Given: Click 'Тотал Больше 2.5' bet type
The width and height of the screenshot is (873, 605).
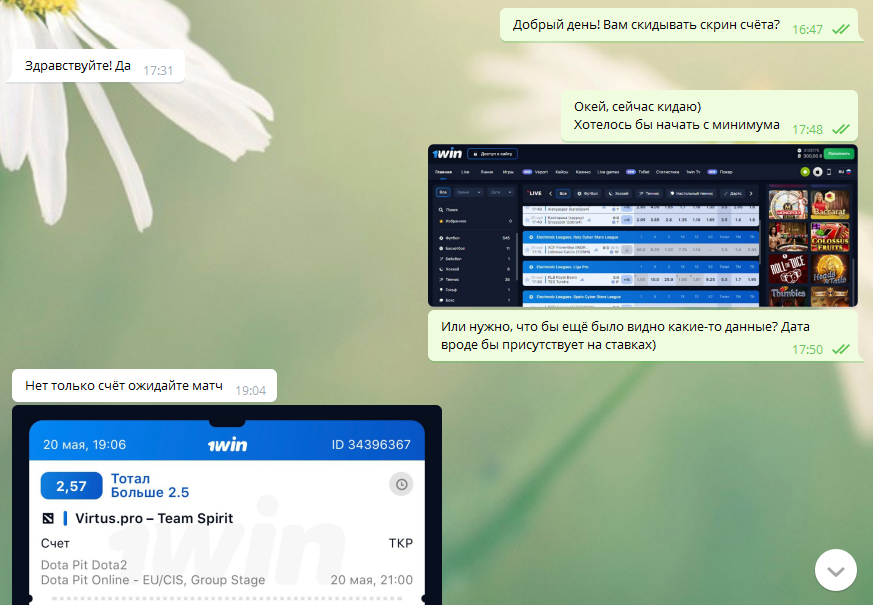Looking at the screenshot, I should pos(150,485).
